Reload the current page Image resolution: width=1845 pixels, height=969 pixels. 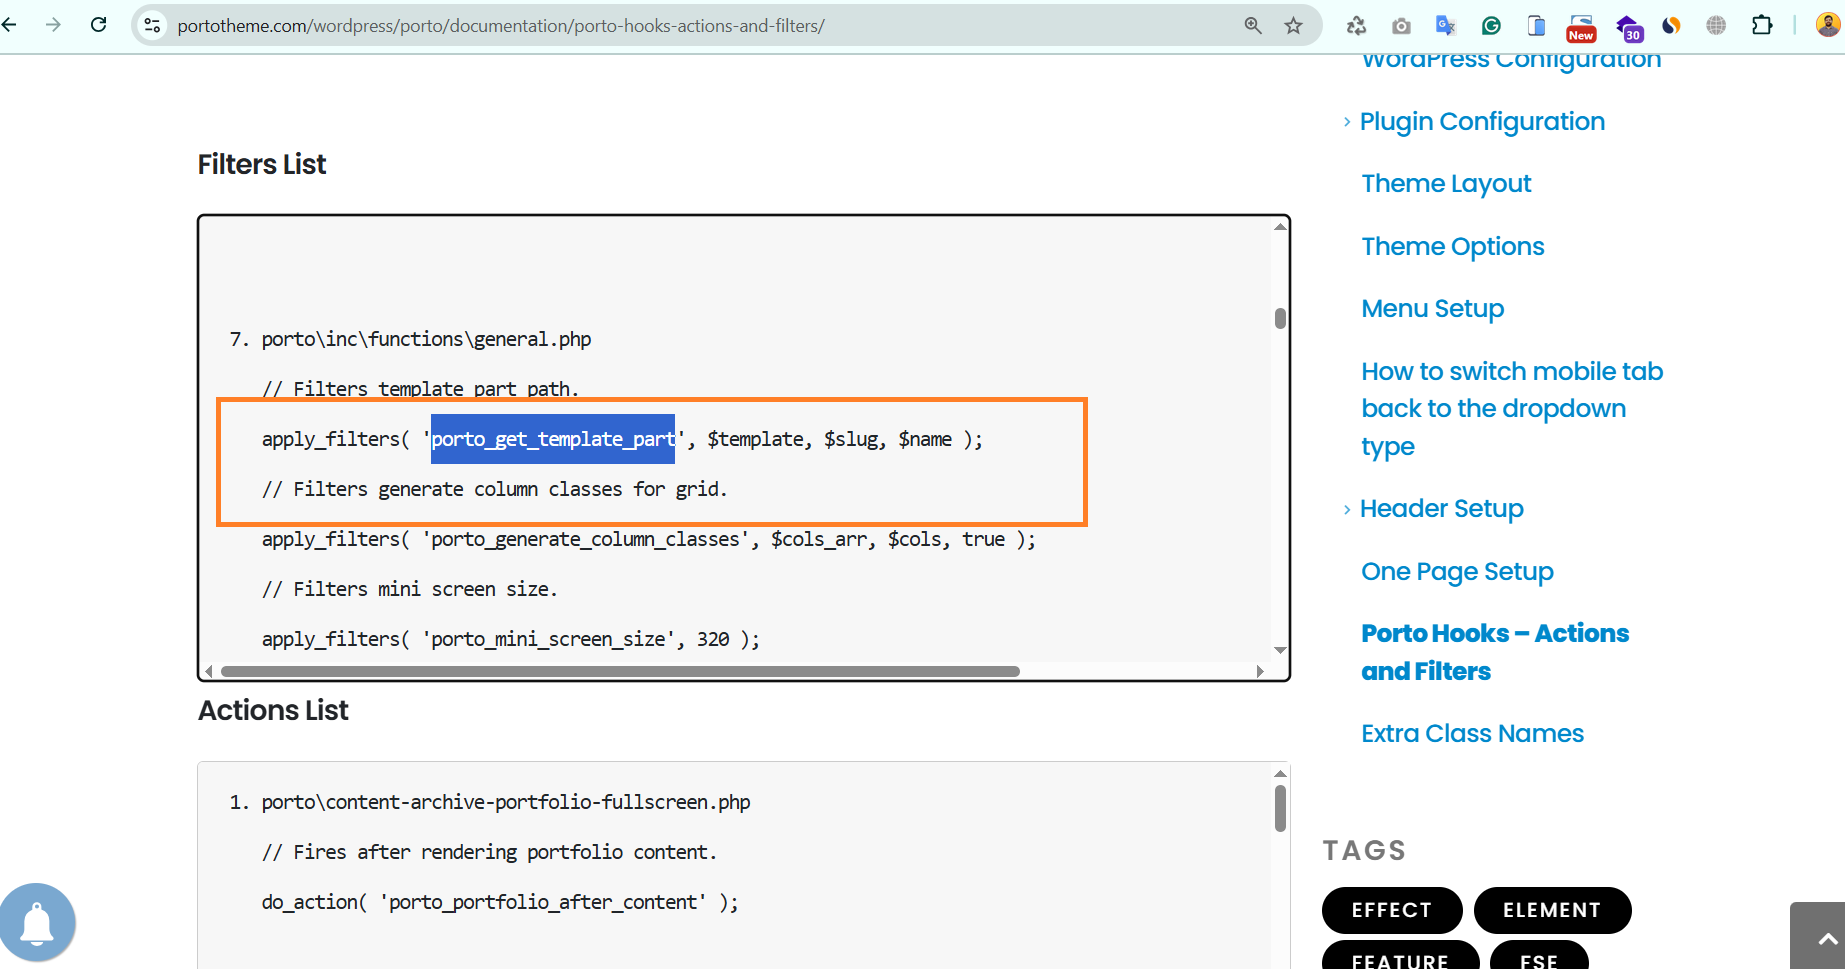point(98,25)
